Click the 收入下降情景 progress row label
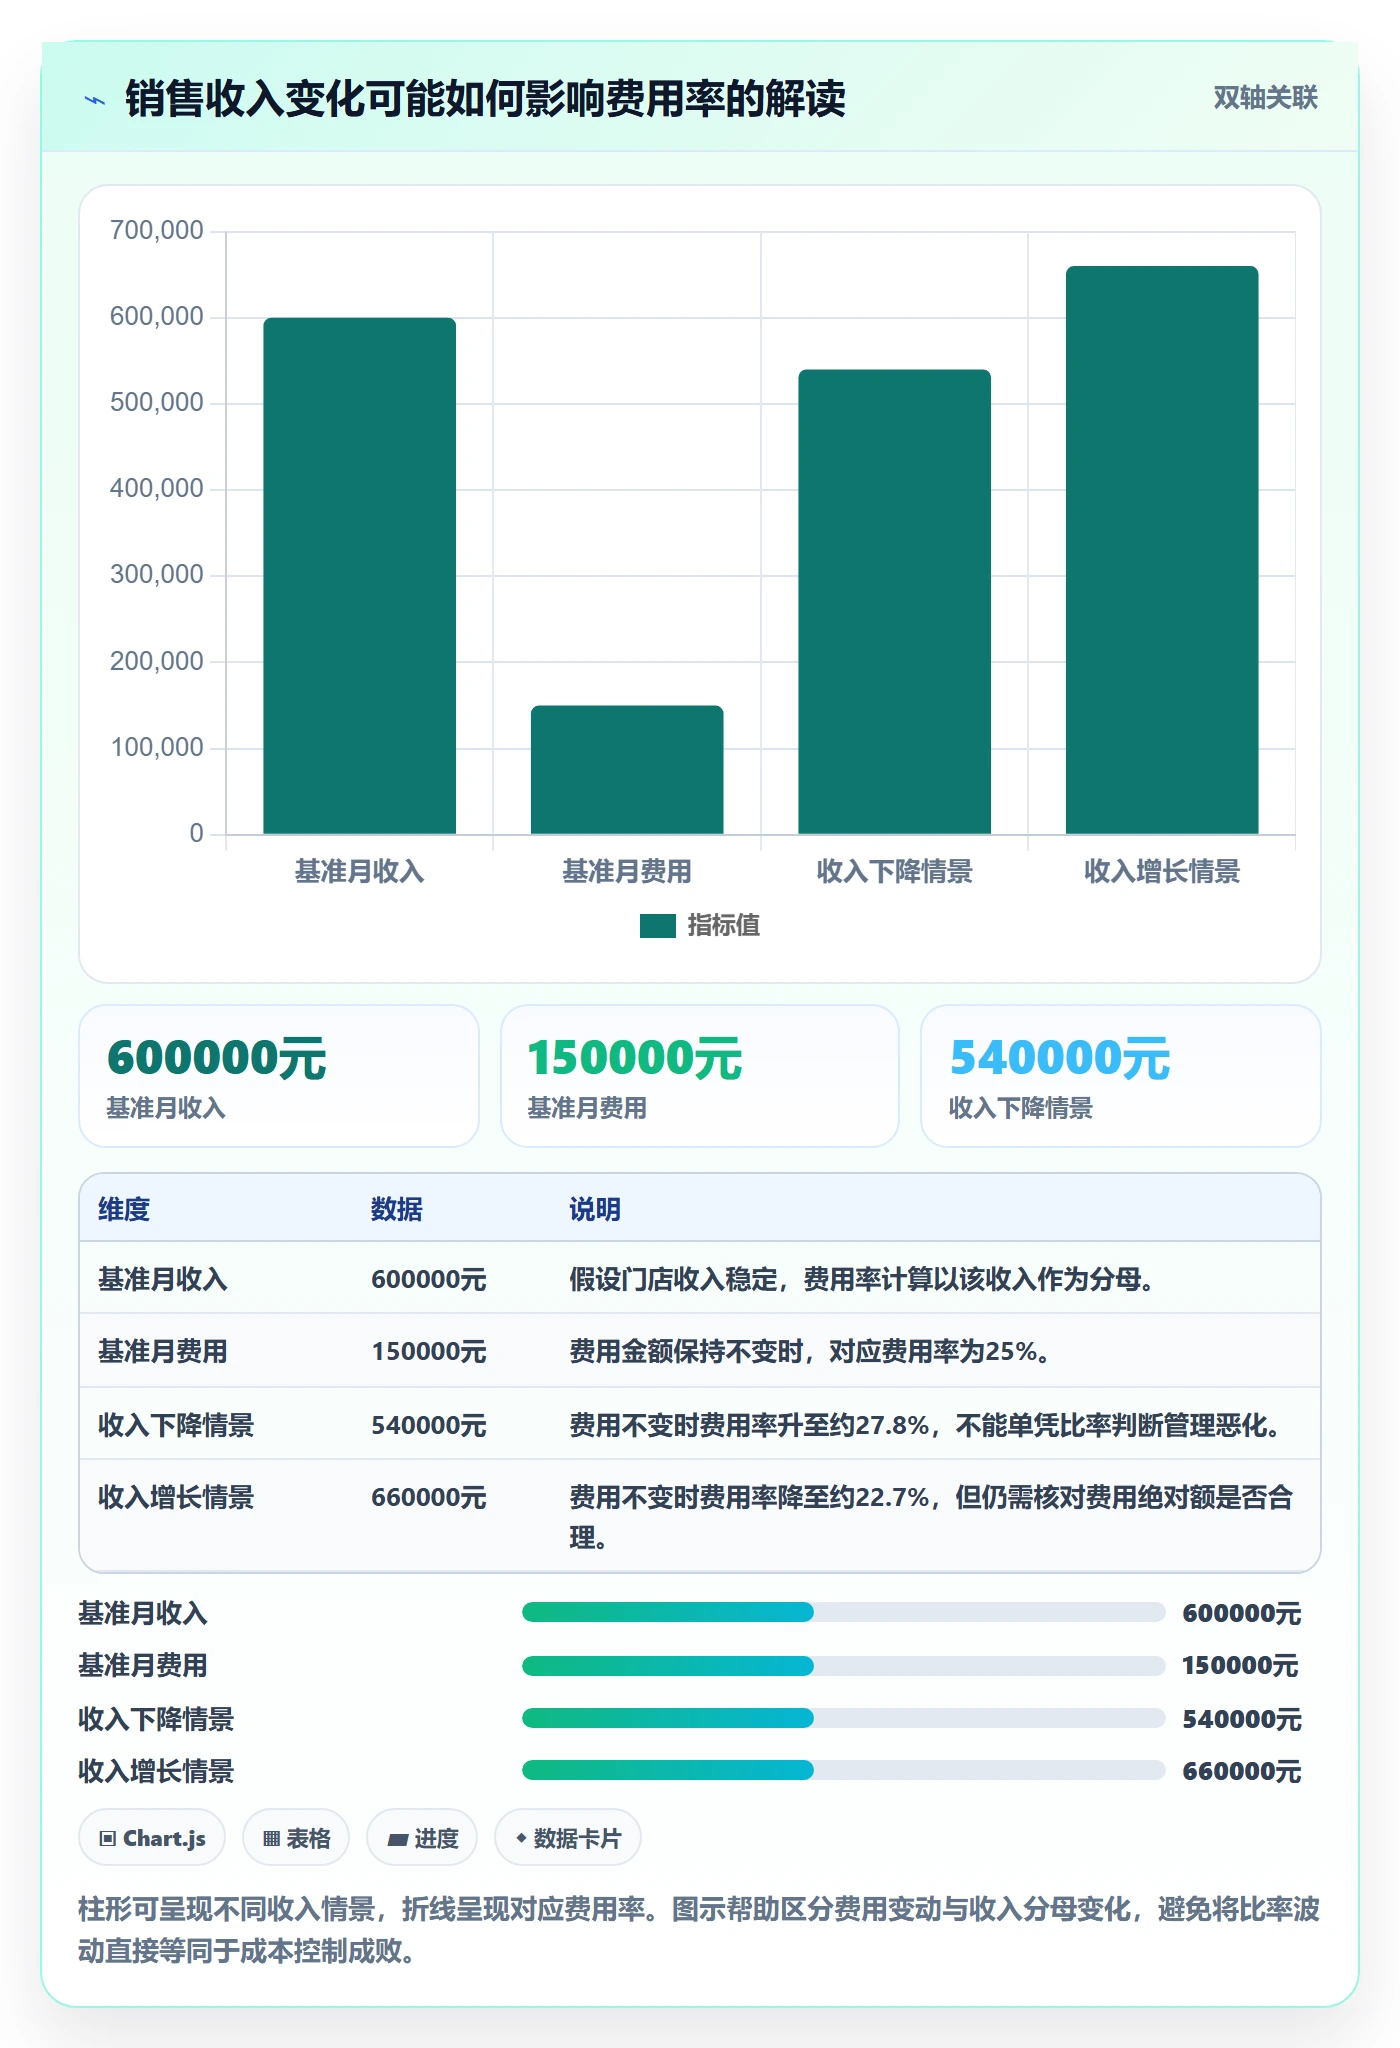This screenshot has height=2048, width=1400. (x=156, y=1719)
